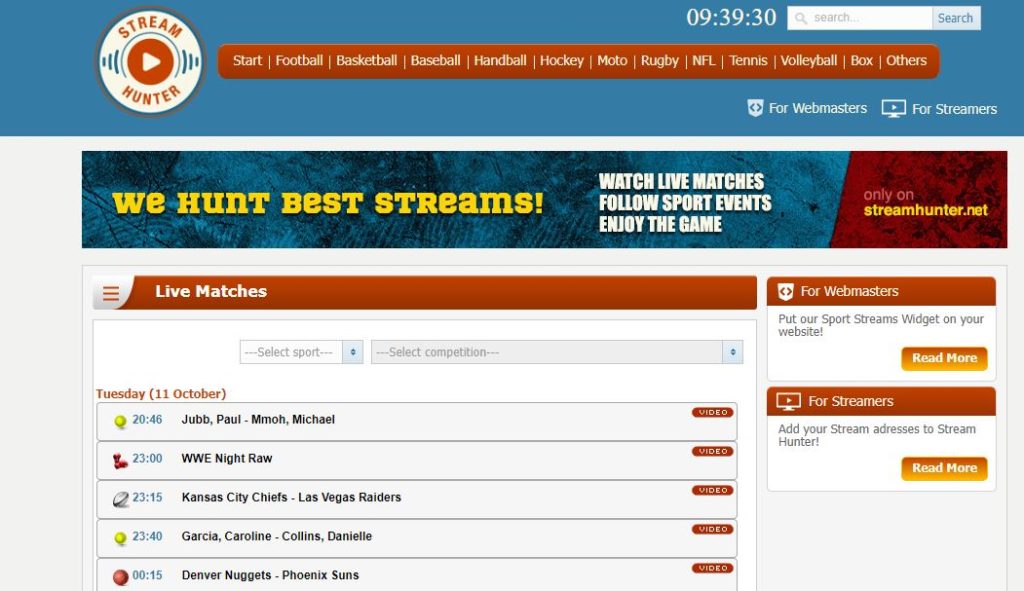The width and height of the screenshot is (1024, 591).
Task: Click the For Streamers monitor icon in header
Action: tap(893, 108)
